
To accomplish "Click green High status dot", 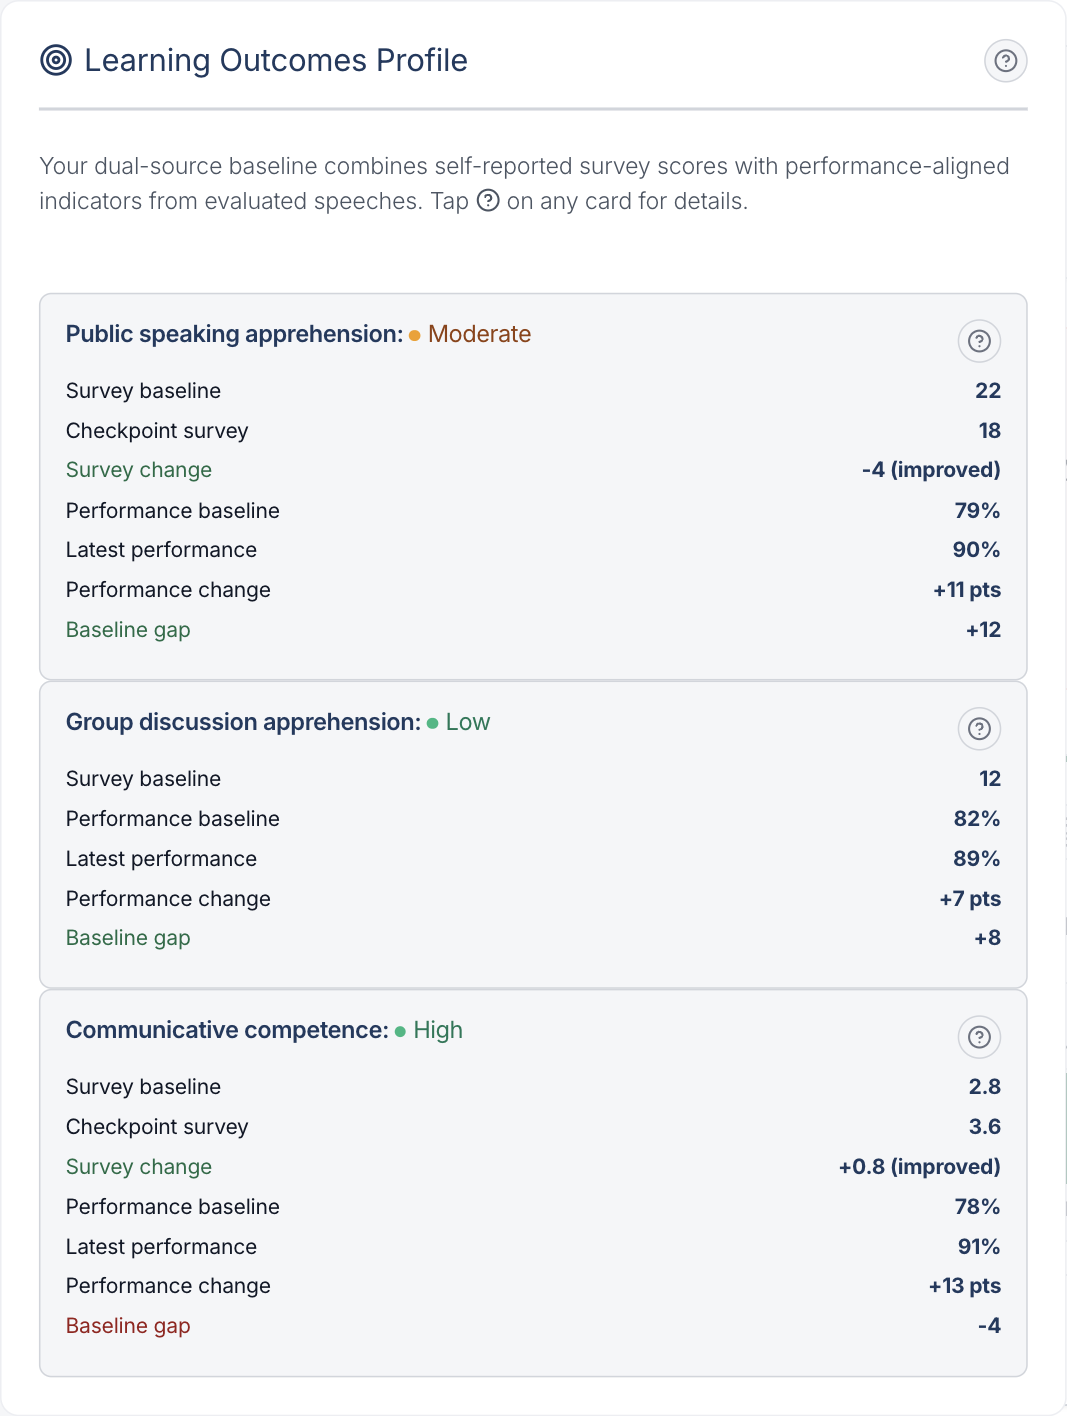I will 400,1031.
